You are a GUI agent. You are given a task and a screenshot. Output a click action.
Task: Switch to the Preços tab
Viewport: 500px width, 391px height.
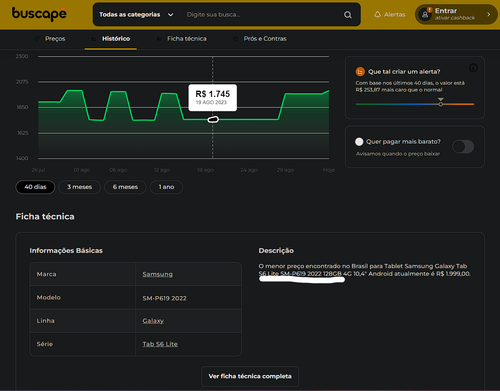coord(51,39)
